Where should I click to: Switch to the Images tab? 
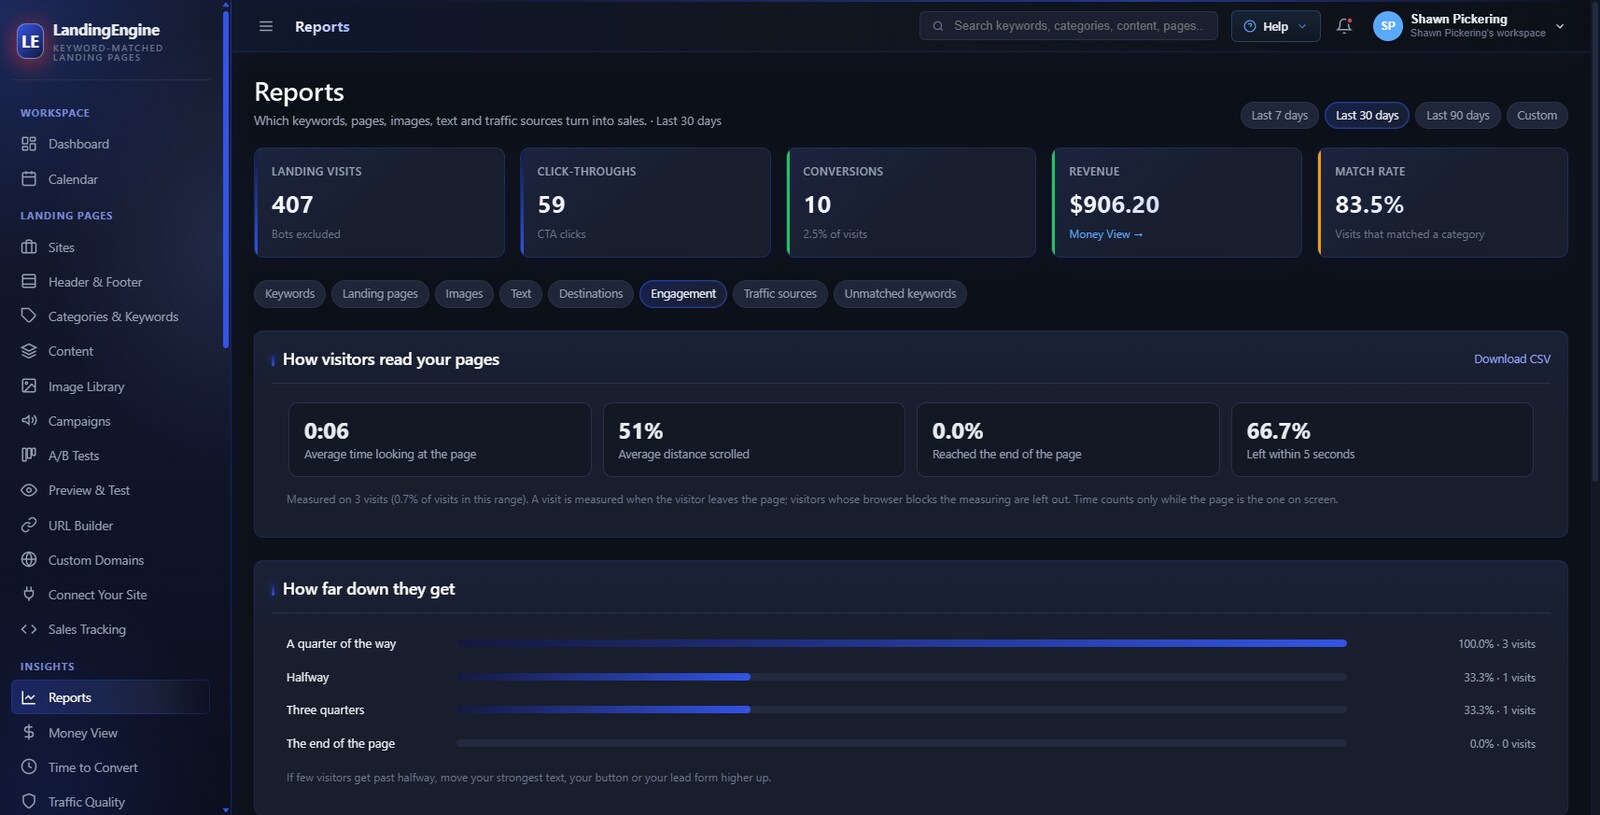(464, 294)
